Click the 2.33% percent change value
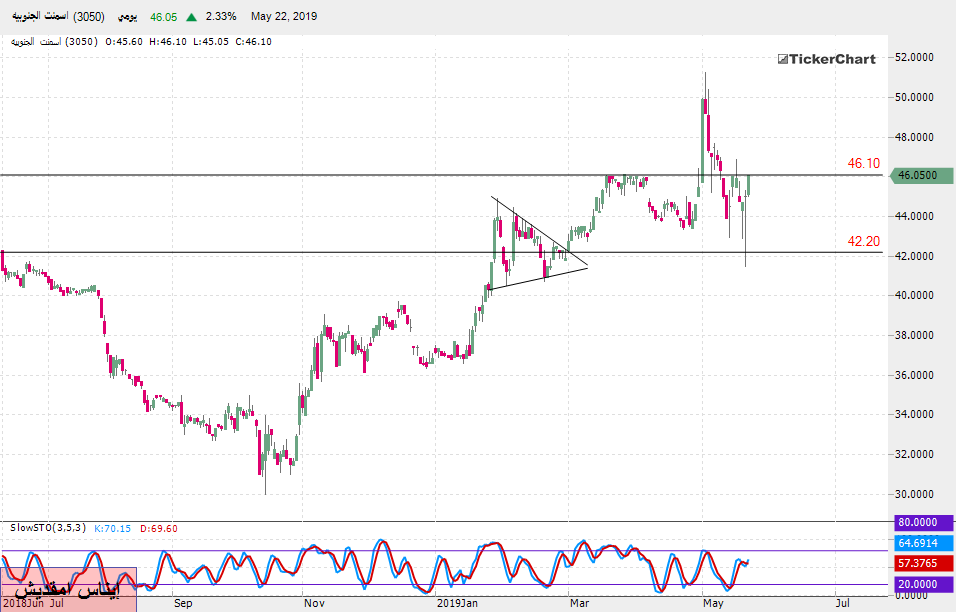This screenshot has width=956, height=612. tap(220, 17)
